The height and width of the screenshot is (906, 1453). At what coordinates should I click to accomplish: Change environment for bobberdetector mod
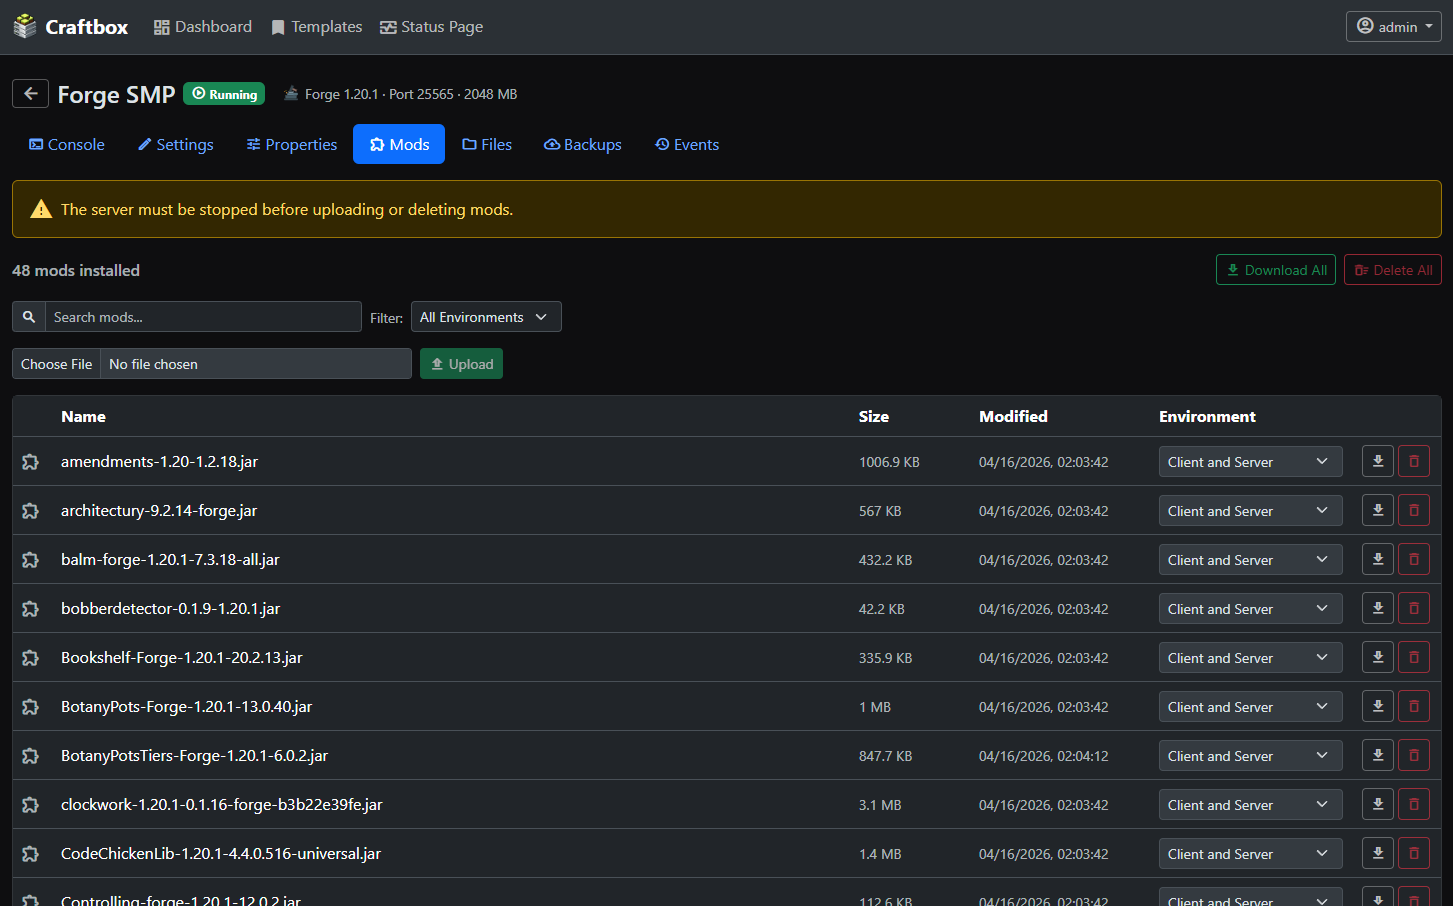[x=1250, y=608]
